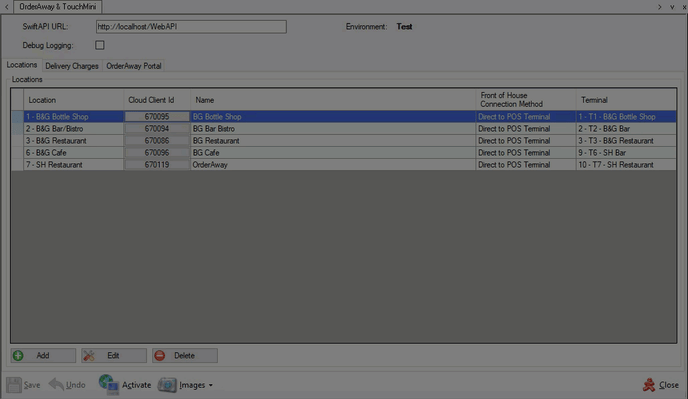Select Cloud Client Id 670119 cell
688x399 pixels.
click(157, 165)
